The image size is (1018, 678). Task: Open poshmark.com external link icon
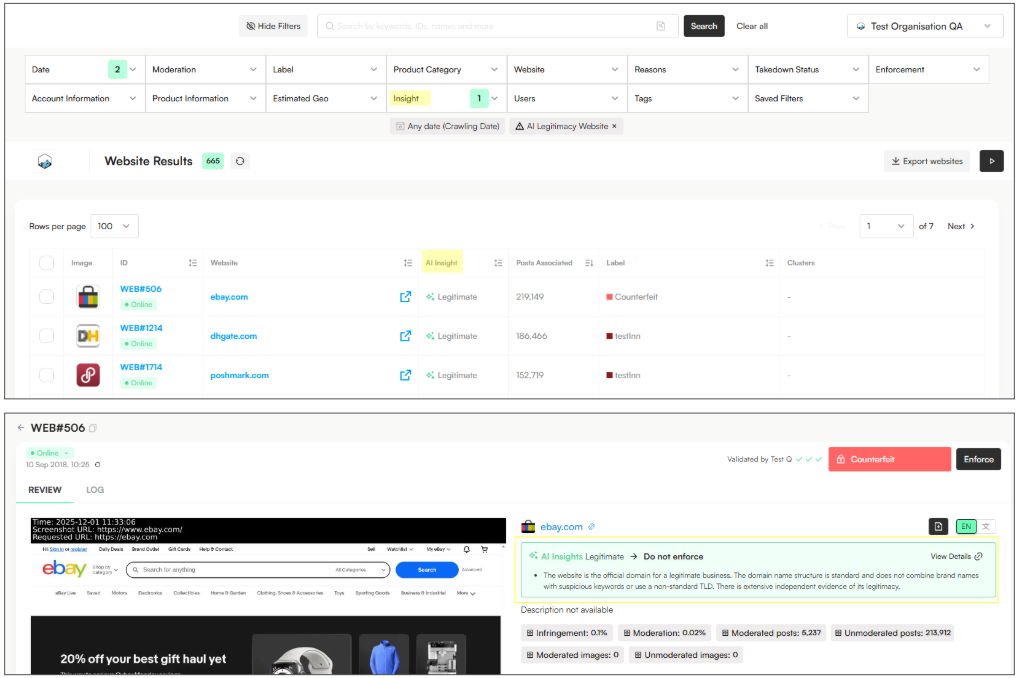click(405, 375)
